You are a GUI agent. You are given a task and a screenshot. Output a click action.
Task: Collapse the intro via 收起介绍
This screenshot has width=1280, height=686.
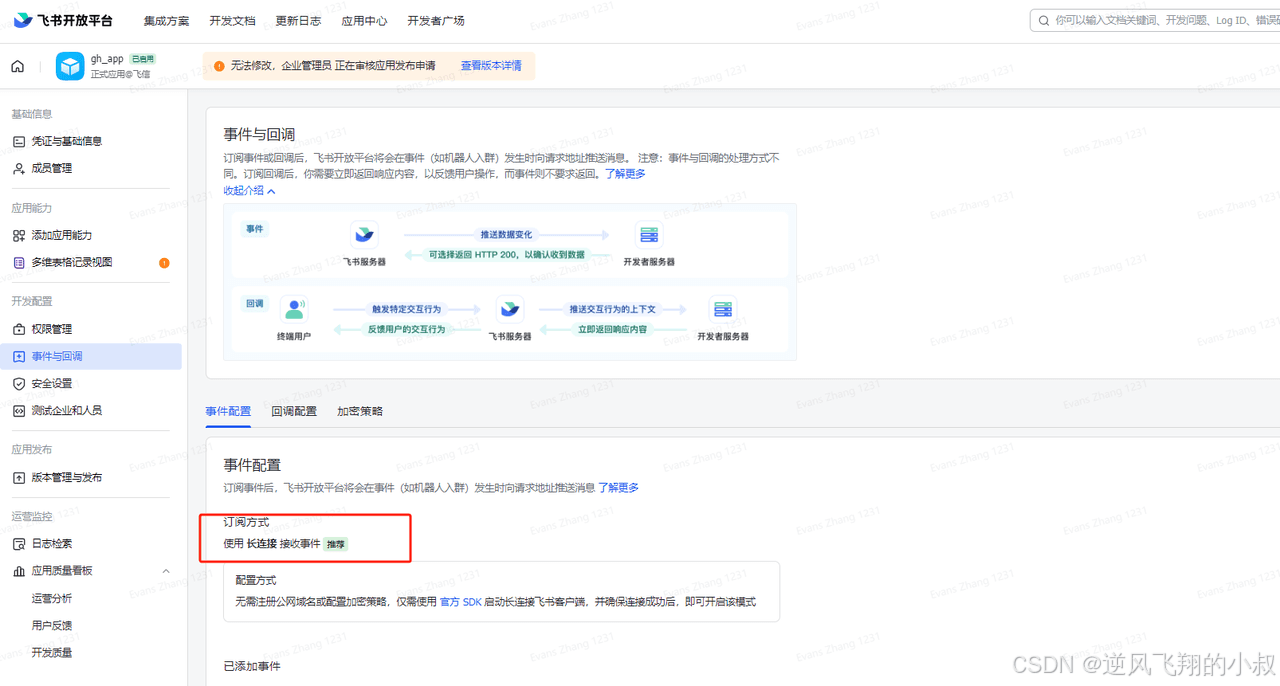(x=249, y=190)
